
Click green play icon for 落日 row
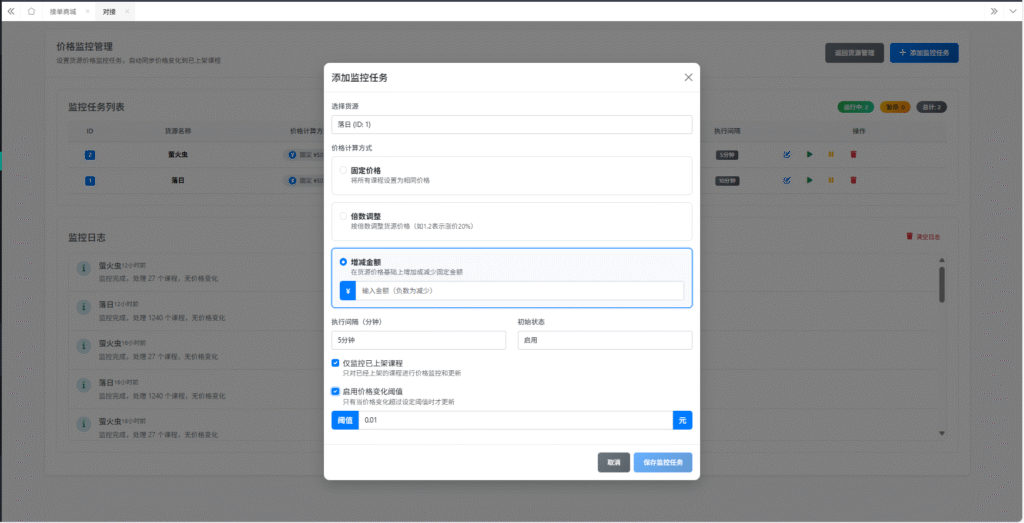pyautogui.click(x=809, y=180)
